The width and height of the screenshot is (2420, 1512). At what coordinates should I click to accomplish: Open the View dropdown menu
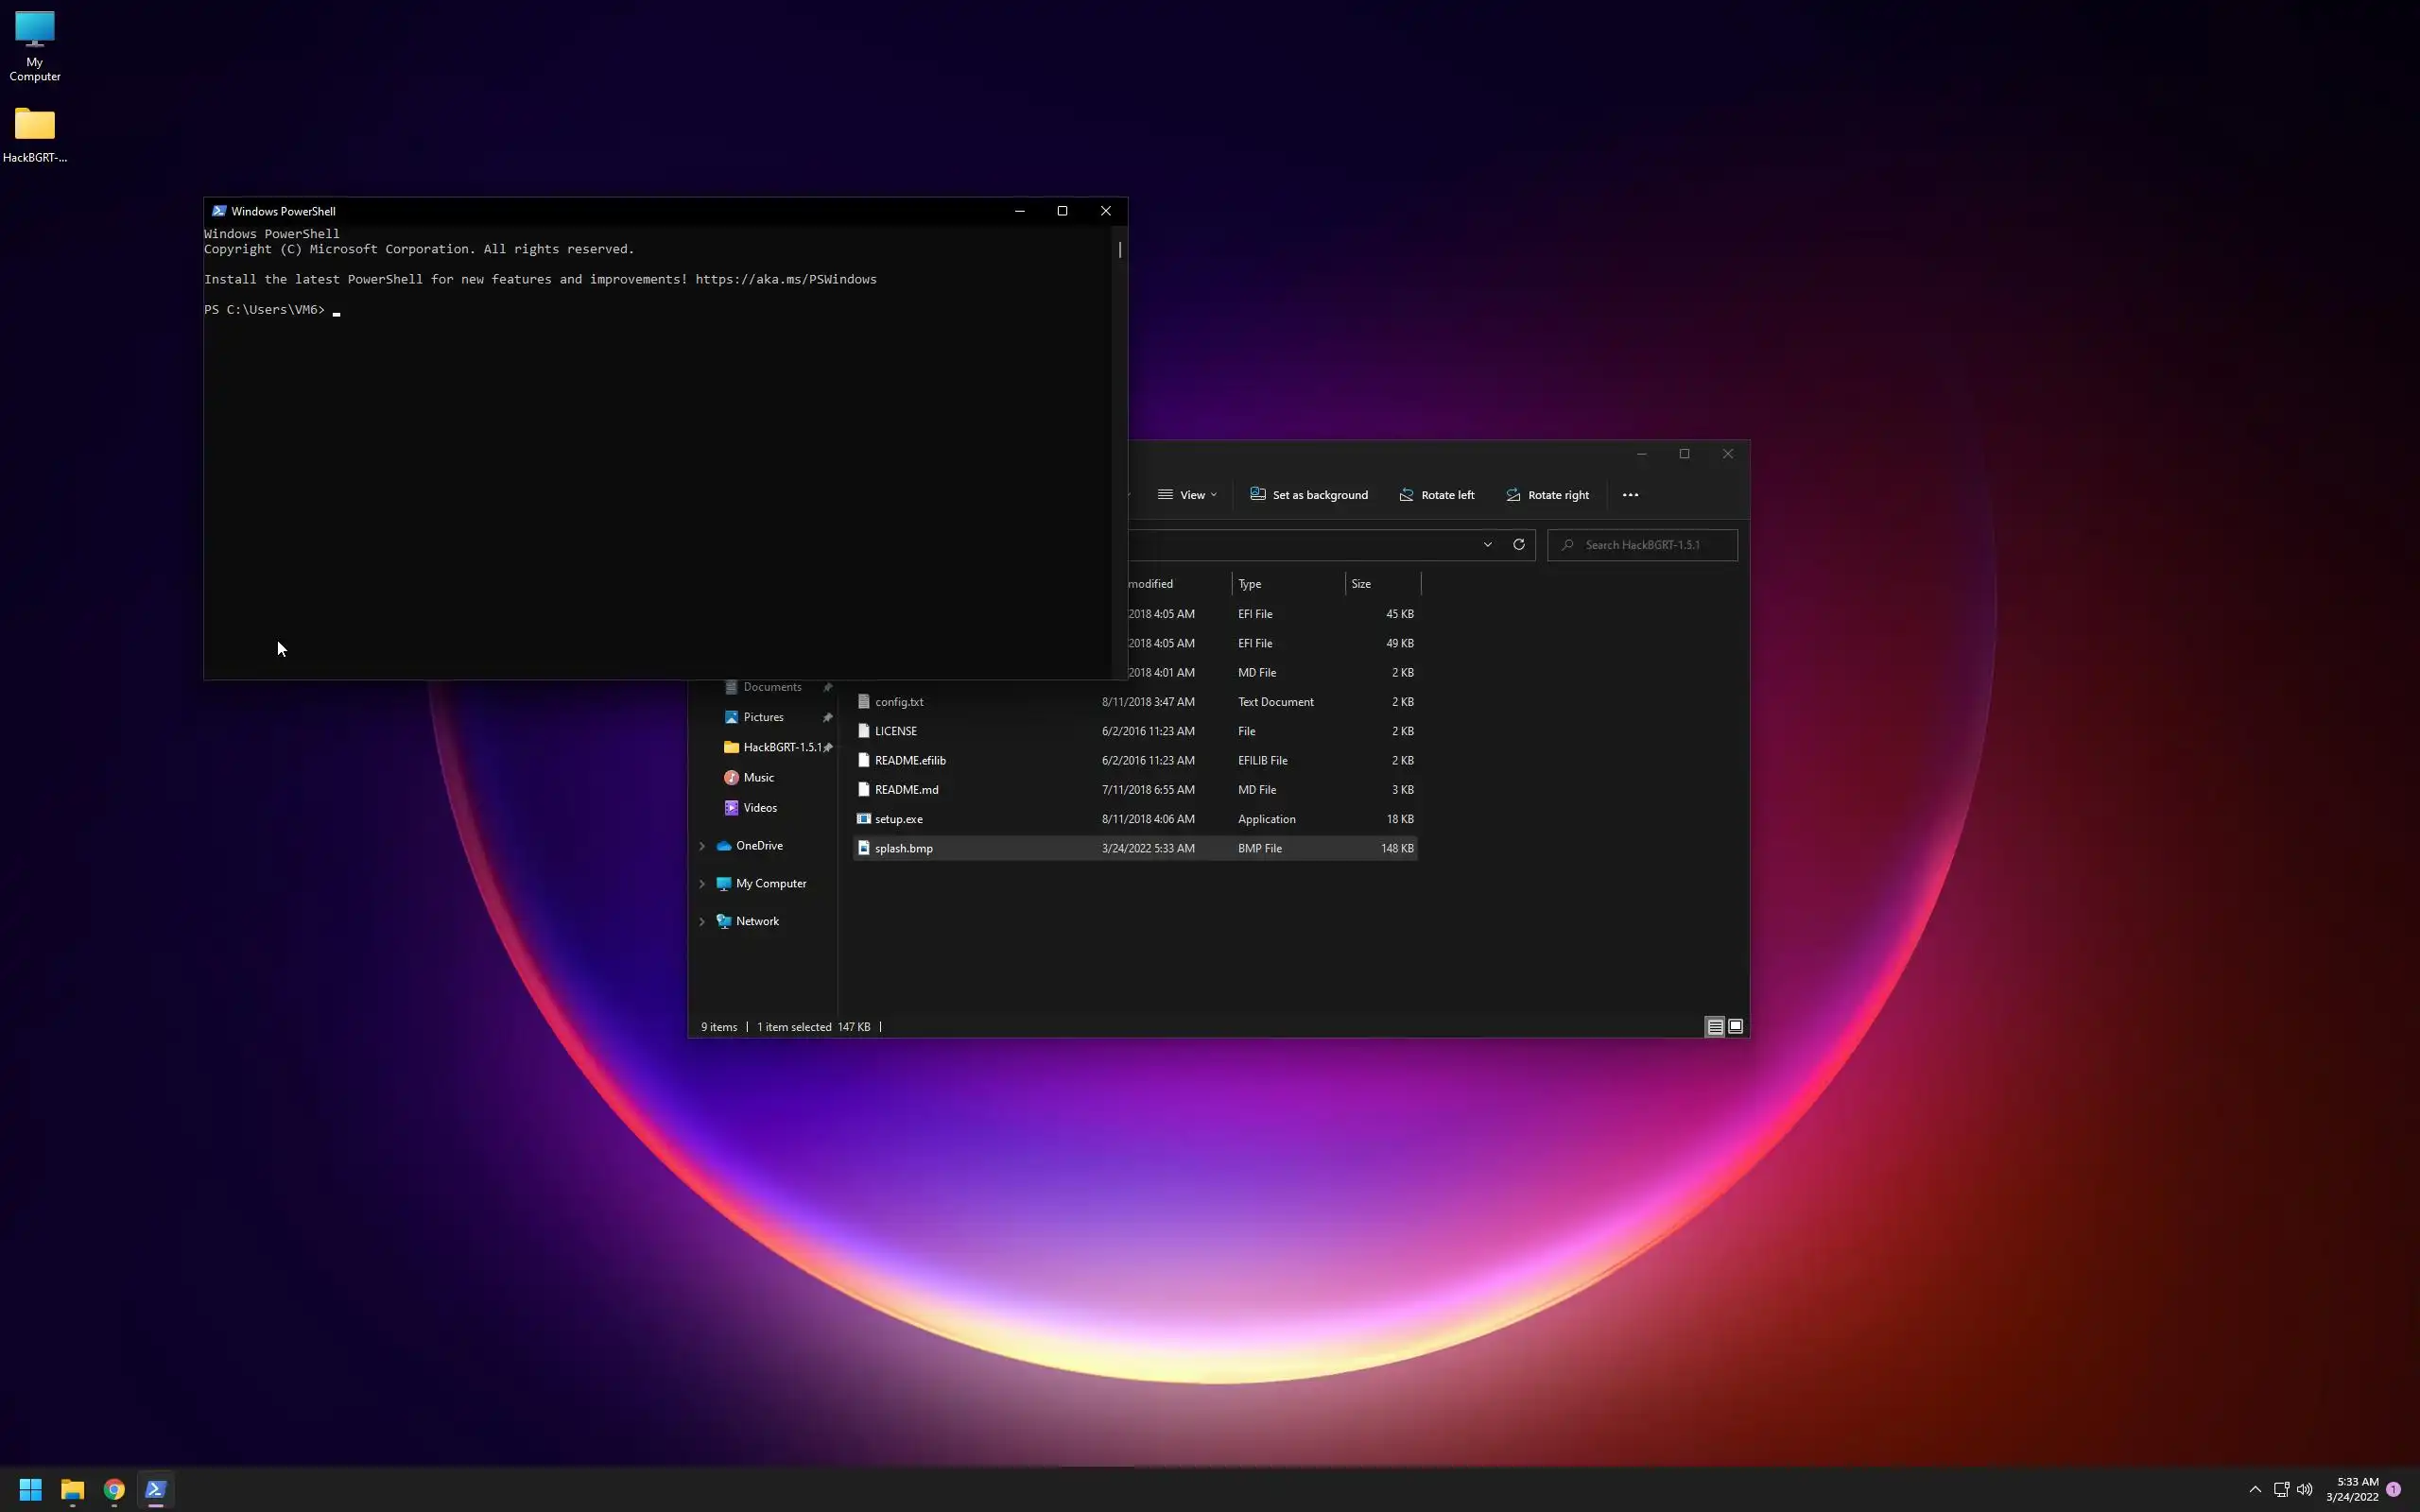click(1187, 495)
